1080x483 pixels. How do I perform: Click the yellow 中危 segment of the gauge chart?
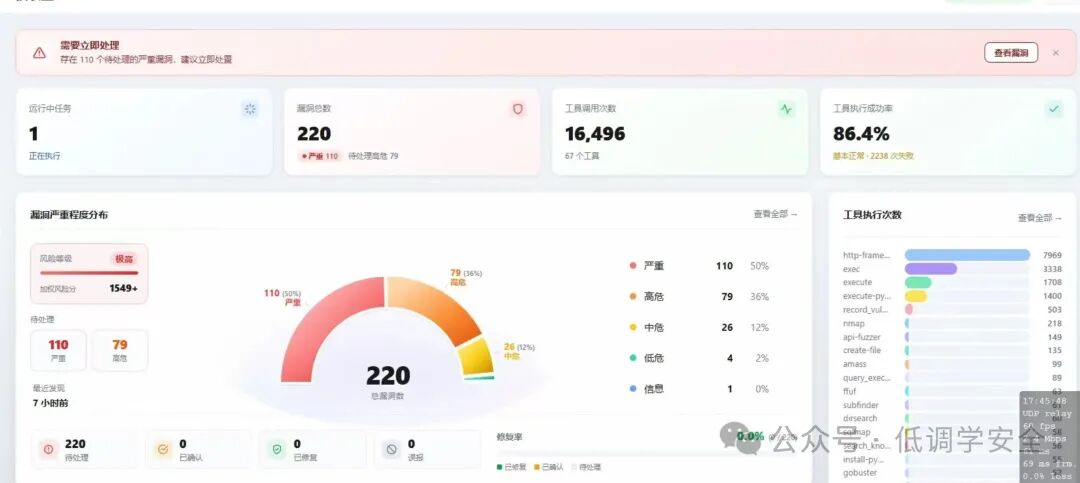pyautogui.click(x=475, y=356)
